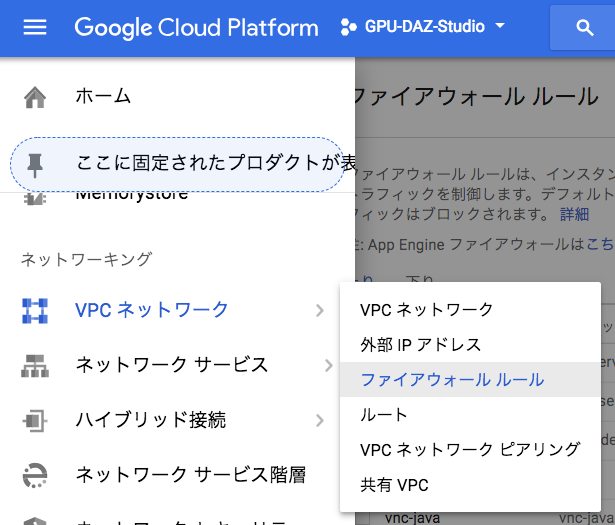Open the hamburger navigation menu
This screenshot has height=525, width=615.
point(35,27)
